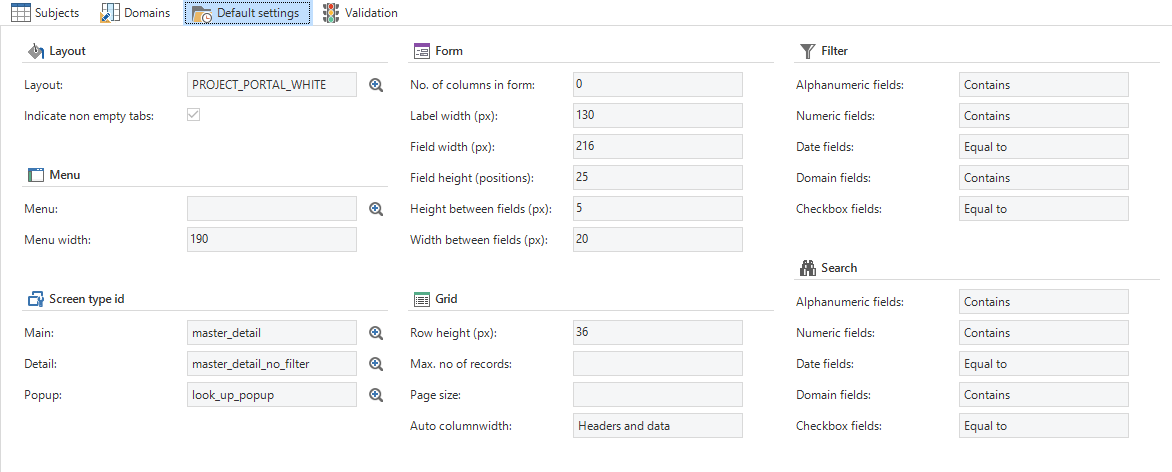Select the Label width (px) field

tap(657, 116)
